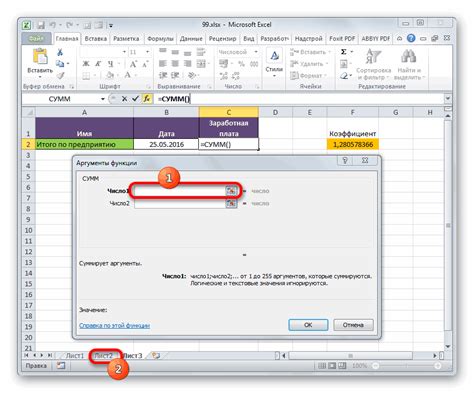Click the Insert Function fx icon
This screenshot has width=474, height=393.
pyautogui.click(x=147, y=99)
